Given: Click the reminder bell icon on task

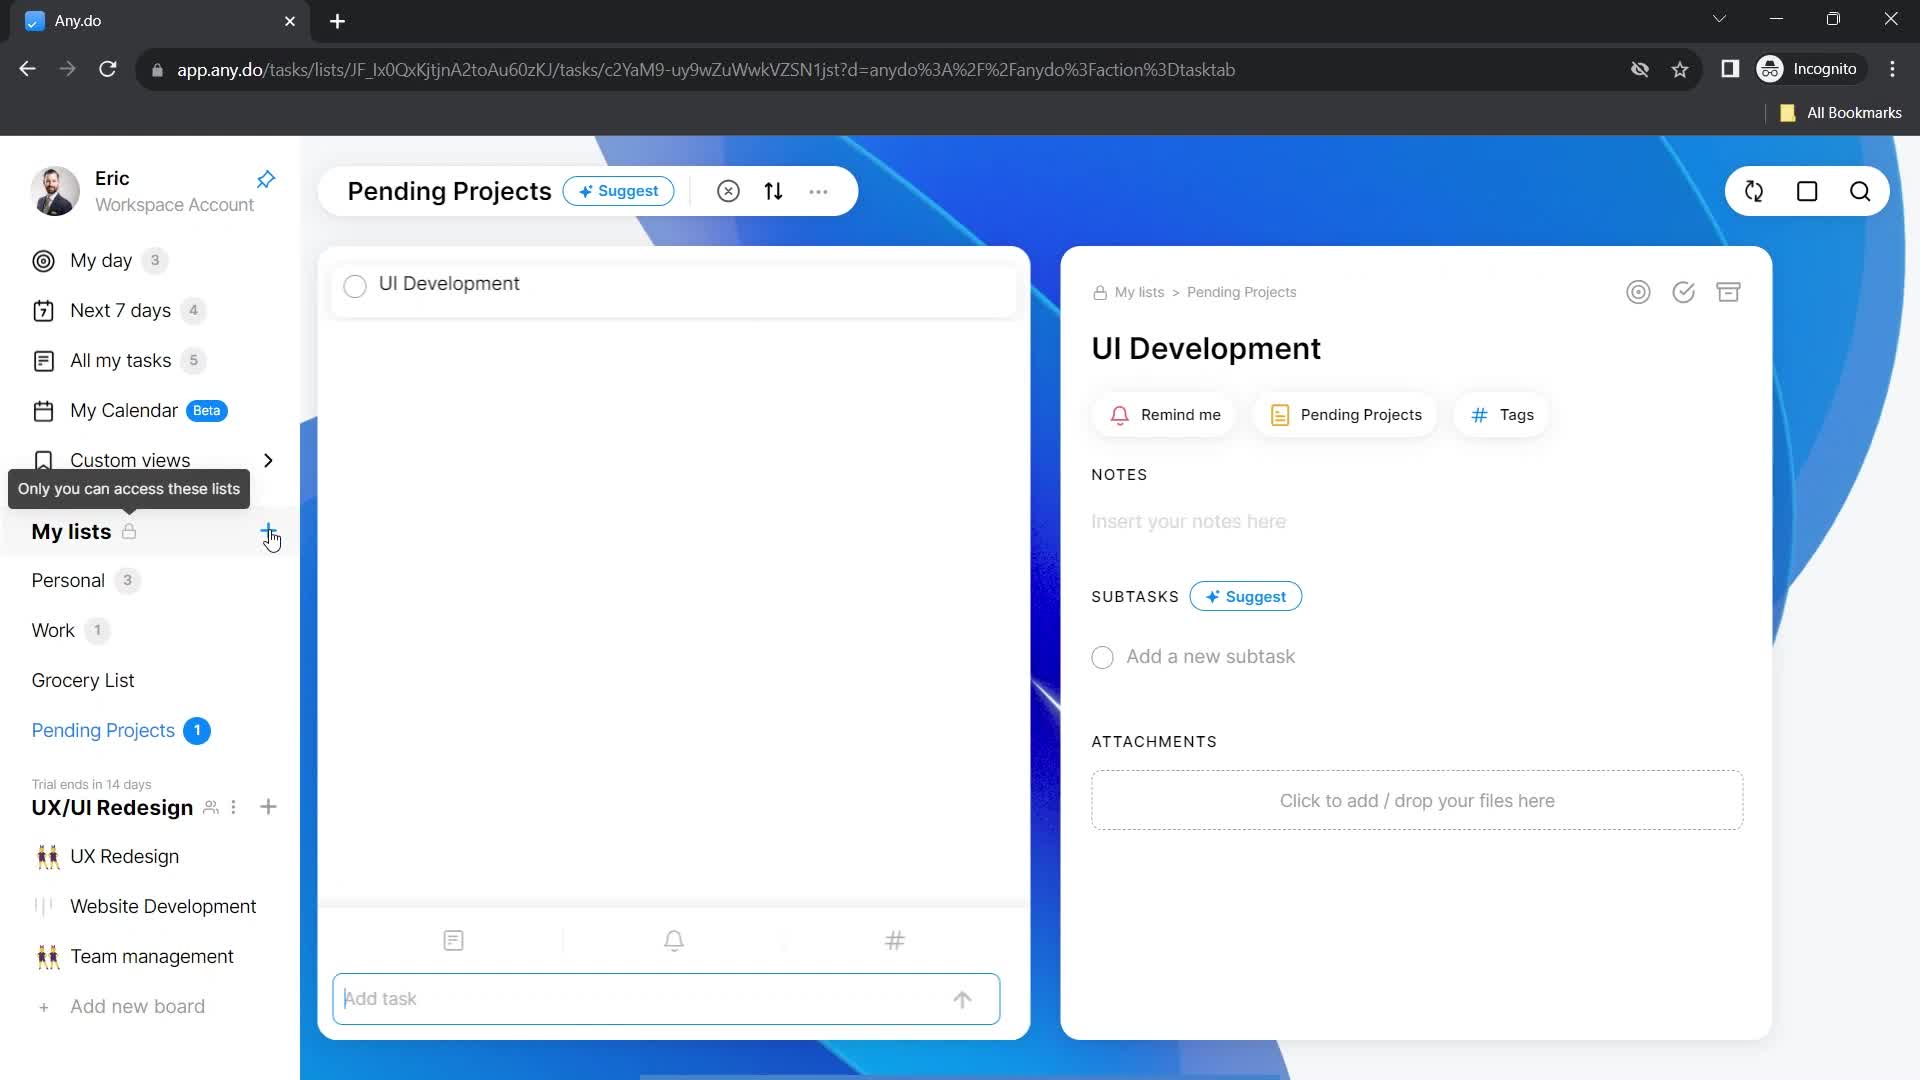Looking at the screenshot, I should (x=1118, y=414).
